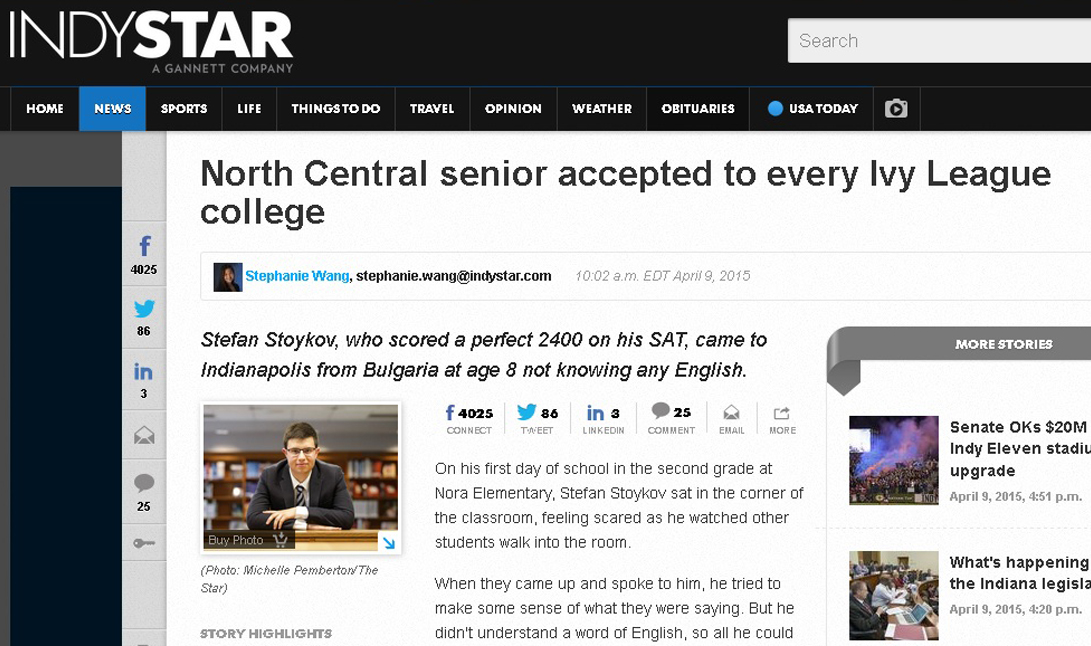Go to the Sports section
The image size is (1091, 646).
point(184,109)
